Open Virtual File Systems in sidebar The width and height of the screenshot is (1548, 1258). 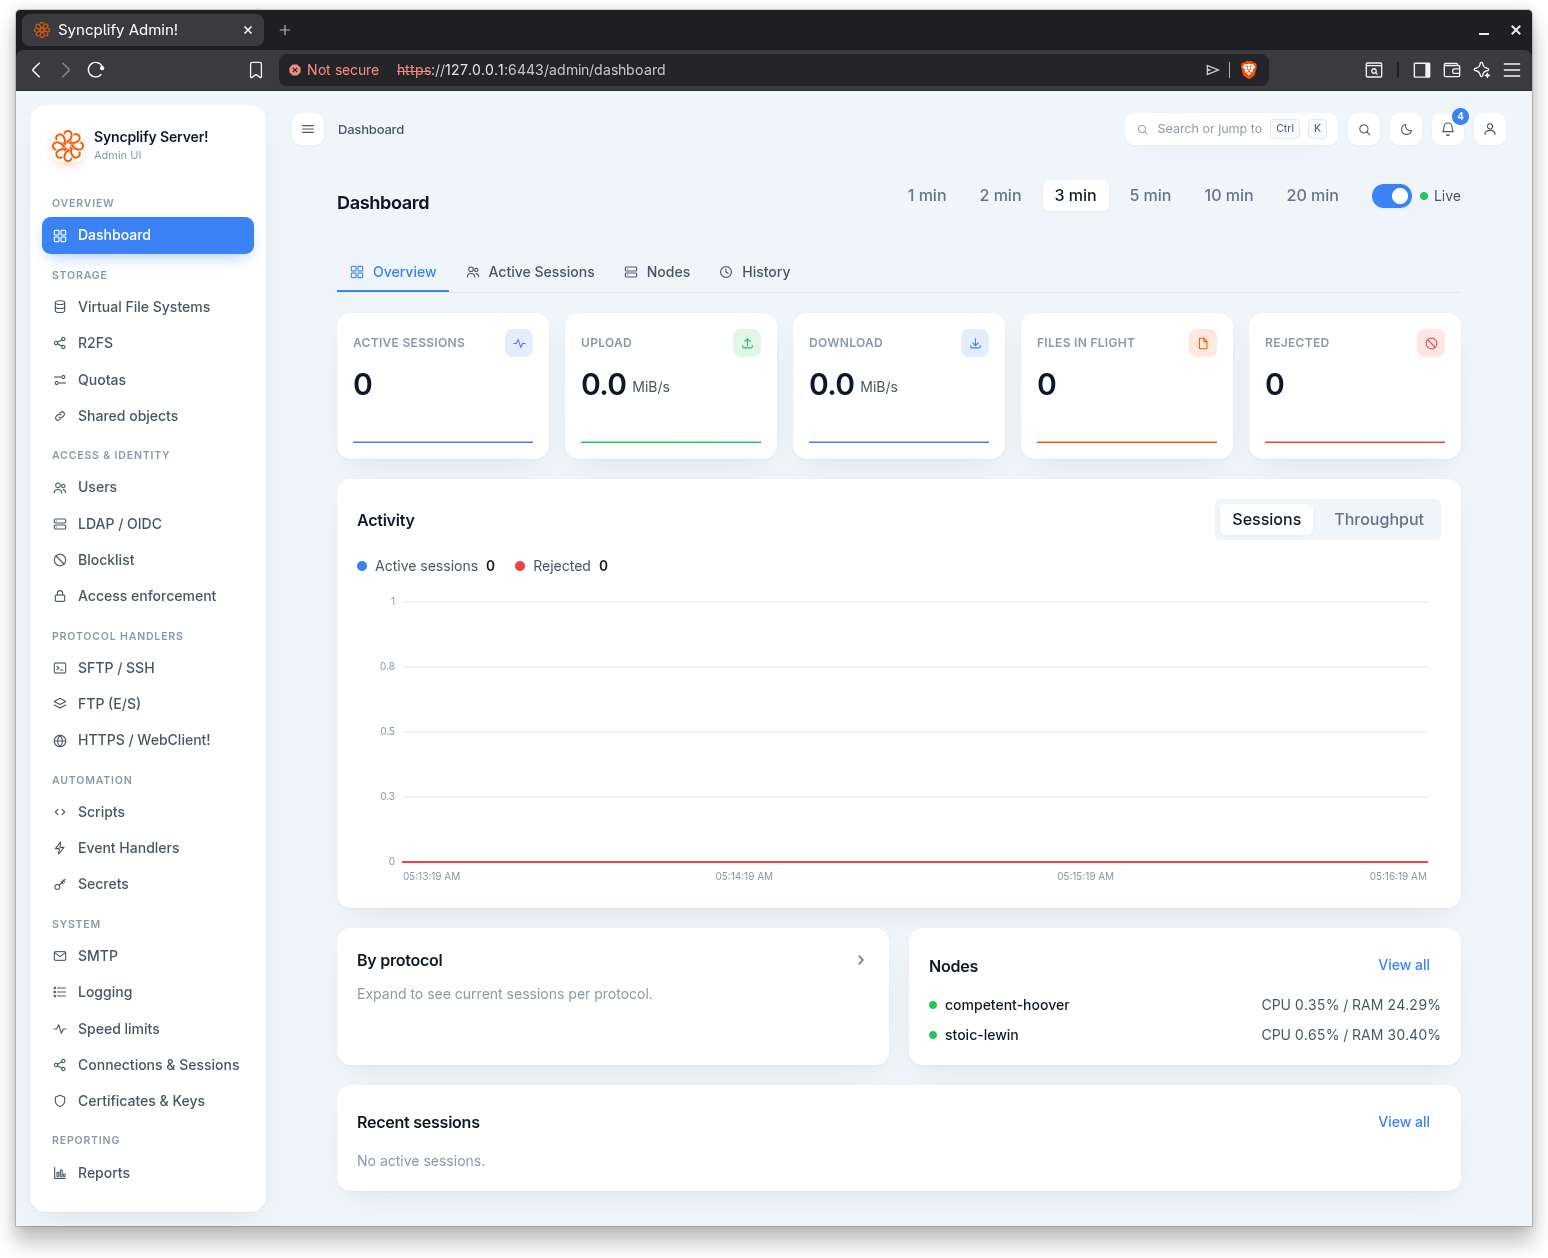(148, 307)
